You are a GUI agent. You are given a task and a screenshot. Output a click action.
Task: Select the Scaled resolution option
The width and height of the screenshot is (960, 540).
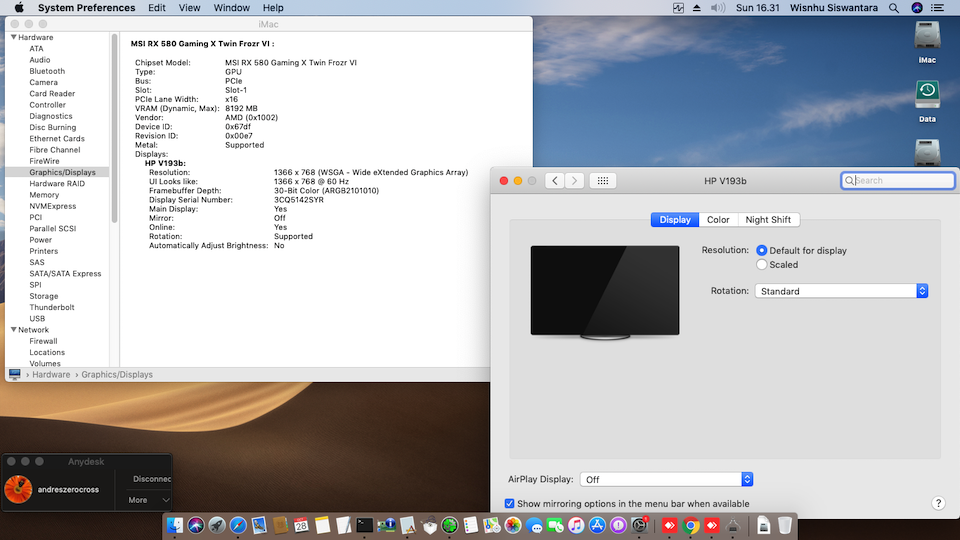pos(762,265)
